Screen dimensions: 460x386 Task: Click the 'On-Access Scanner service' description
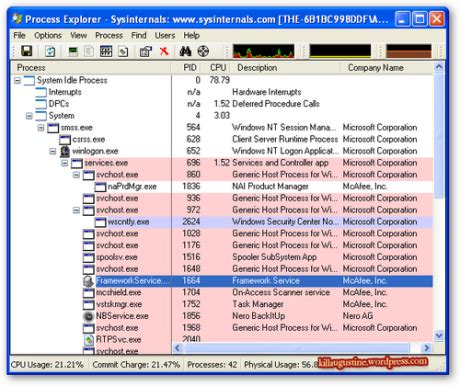[281, 292]
